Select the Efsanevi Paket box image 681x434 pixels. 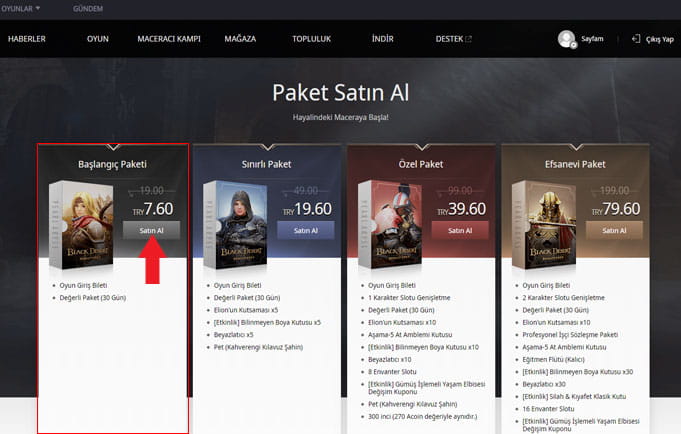544,225
